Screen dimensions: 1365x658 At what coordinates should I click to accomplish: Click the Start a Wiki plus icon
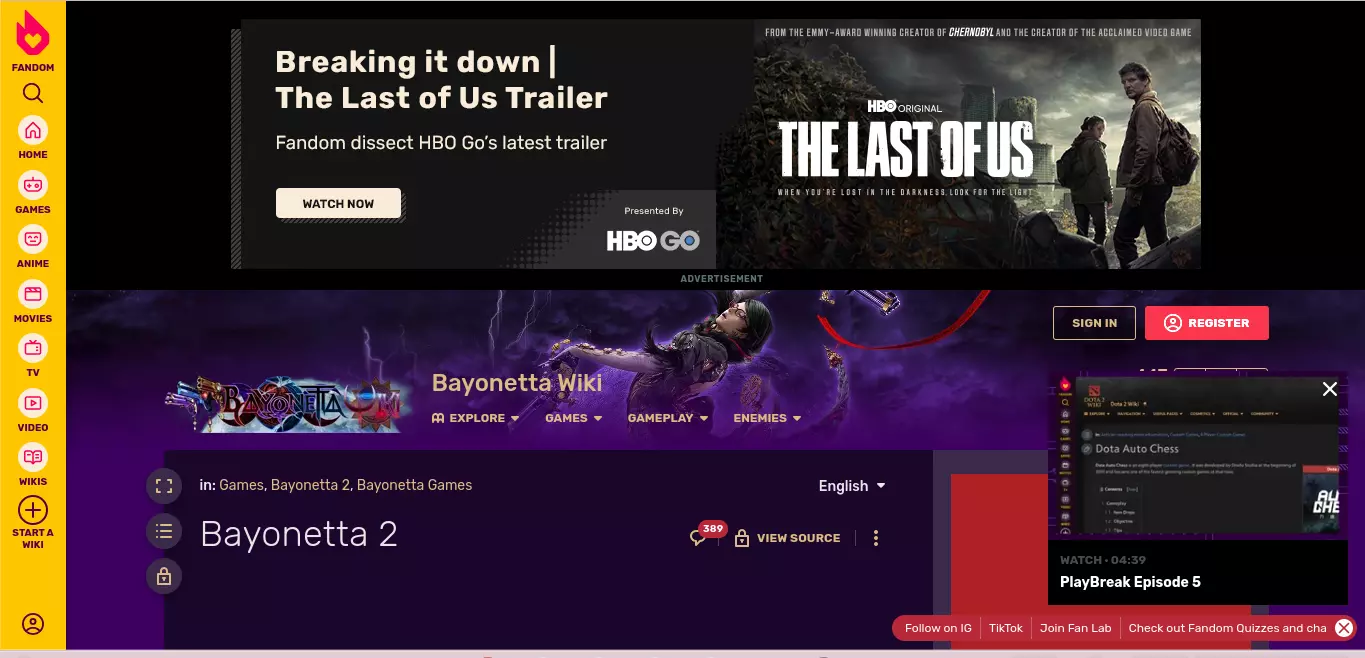coord(33,510)
